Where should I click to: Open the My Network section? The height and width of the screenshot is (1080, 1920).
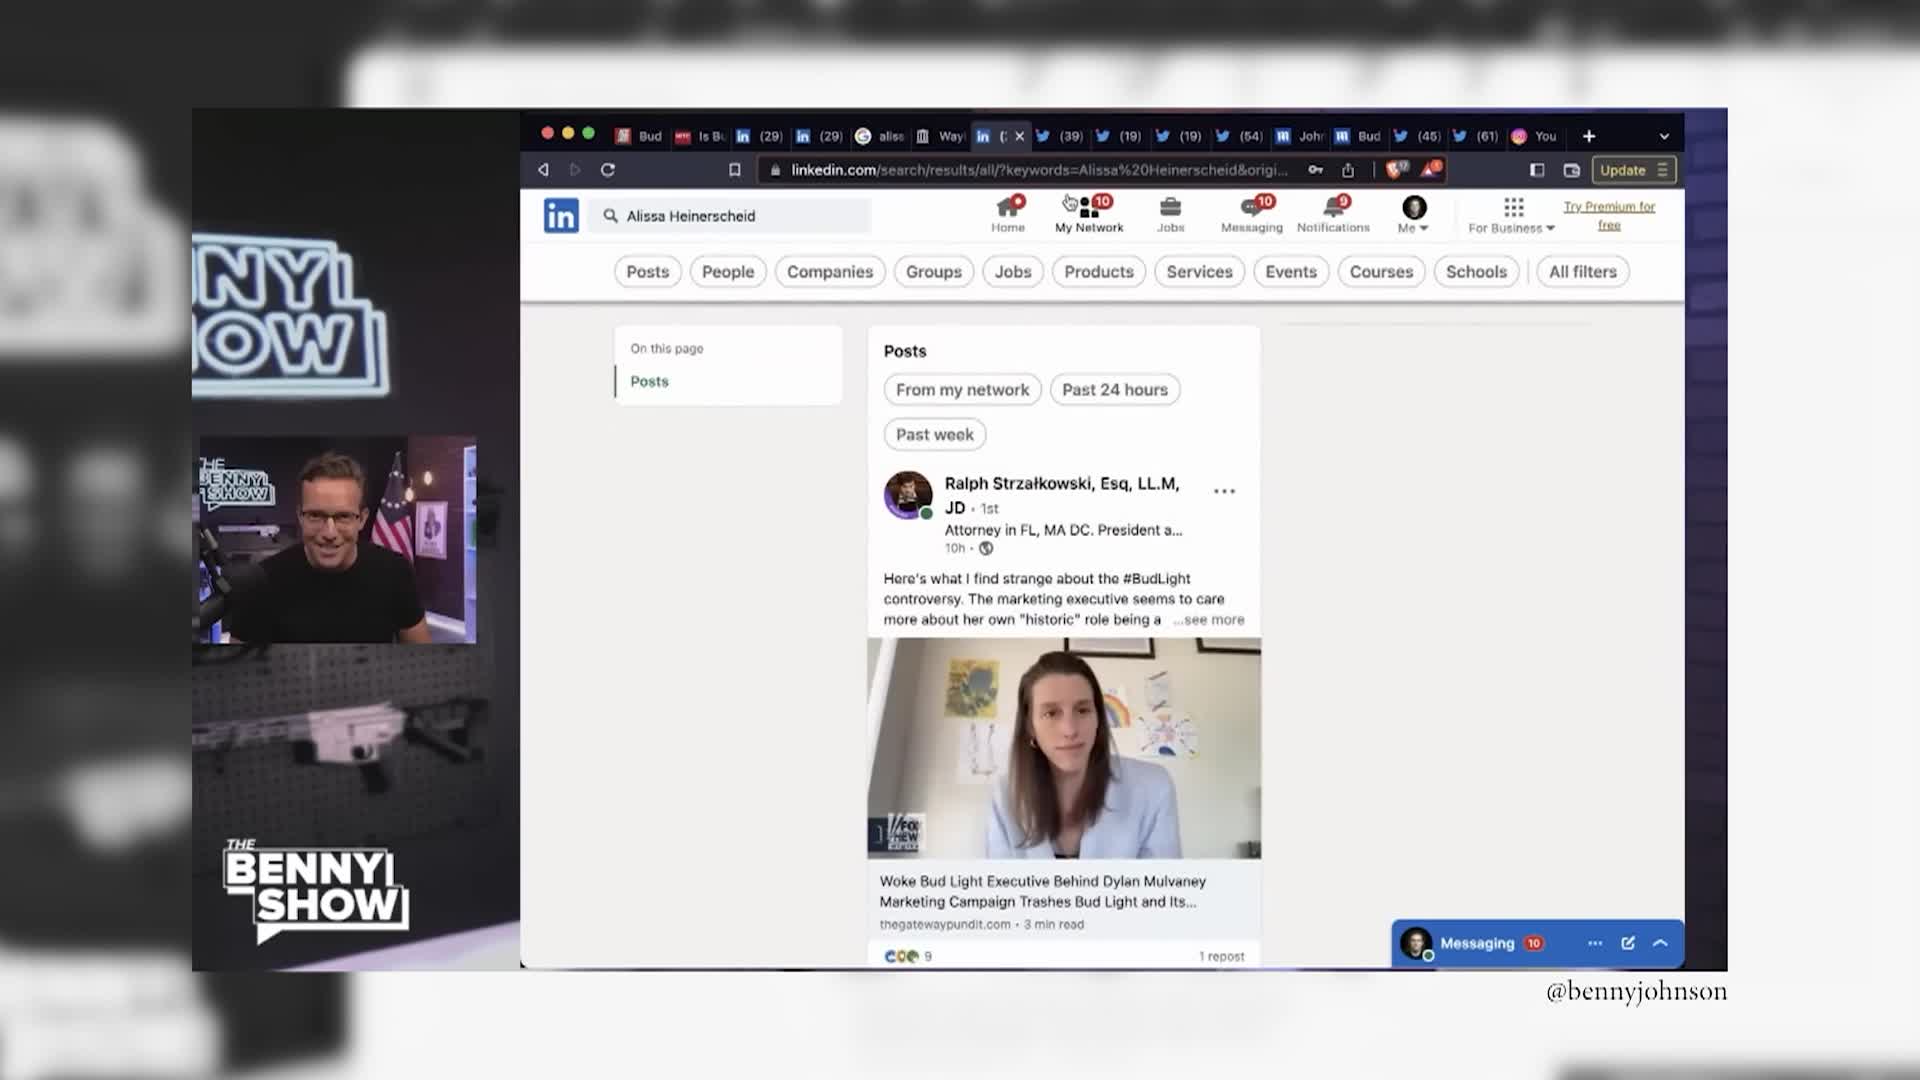click(1089, 214)
